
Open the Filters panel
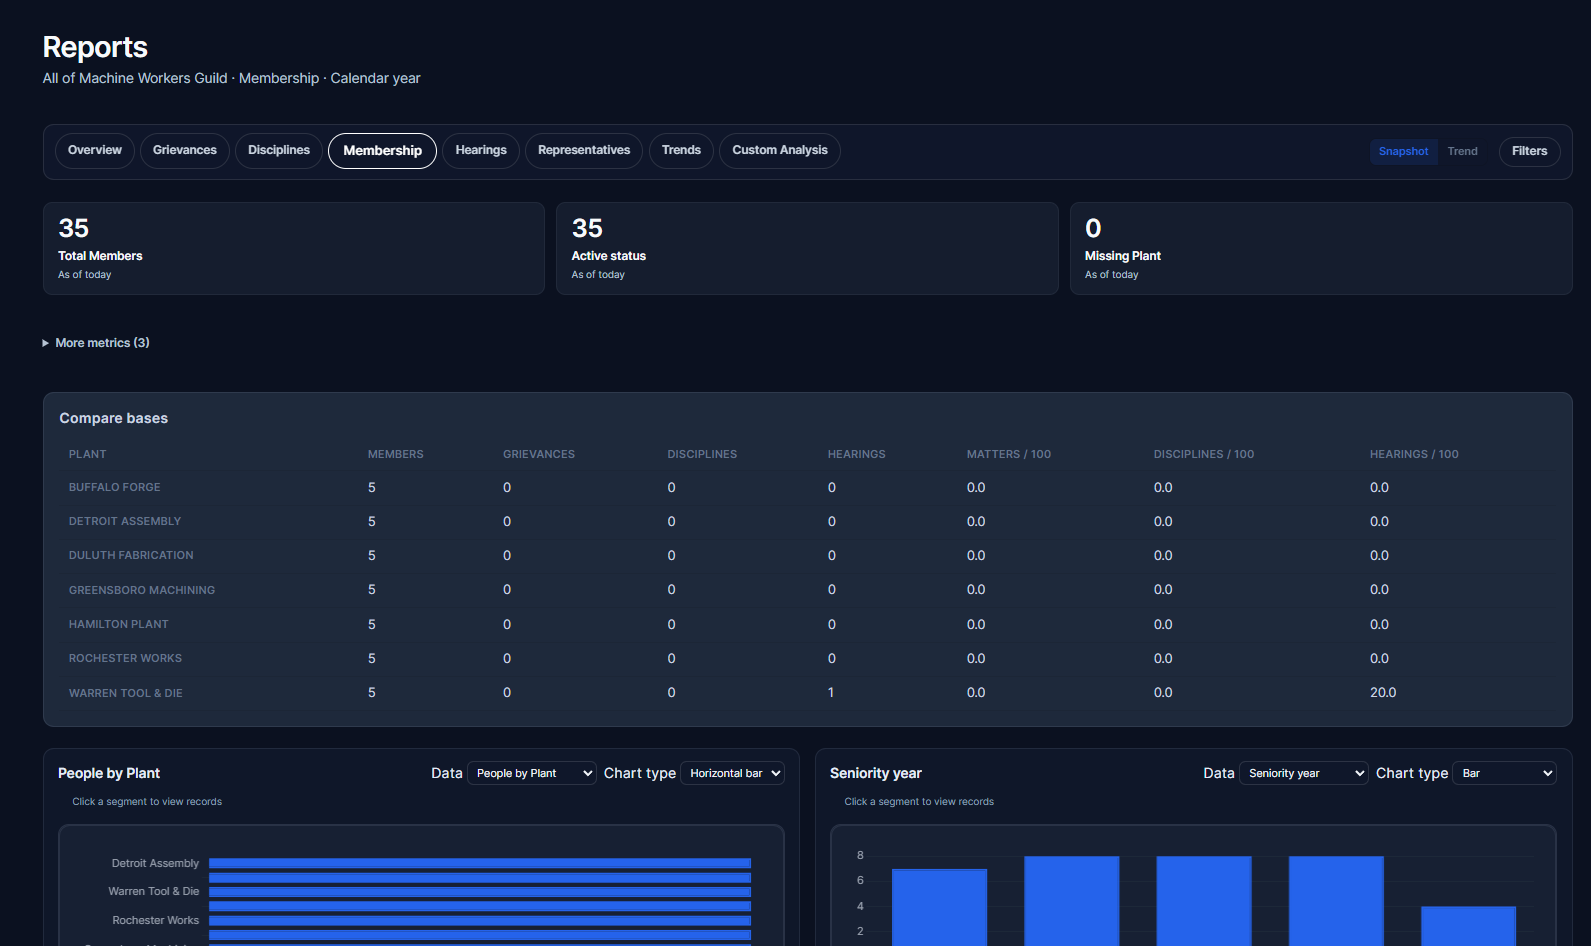point(1529,152)
